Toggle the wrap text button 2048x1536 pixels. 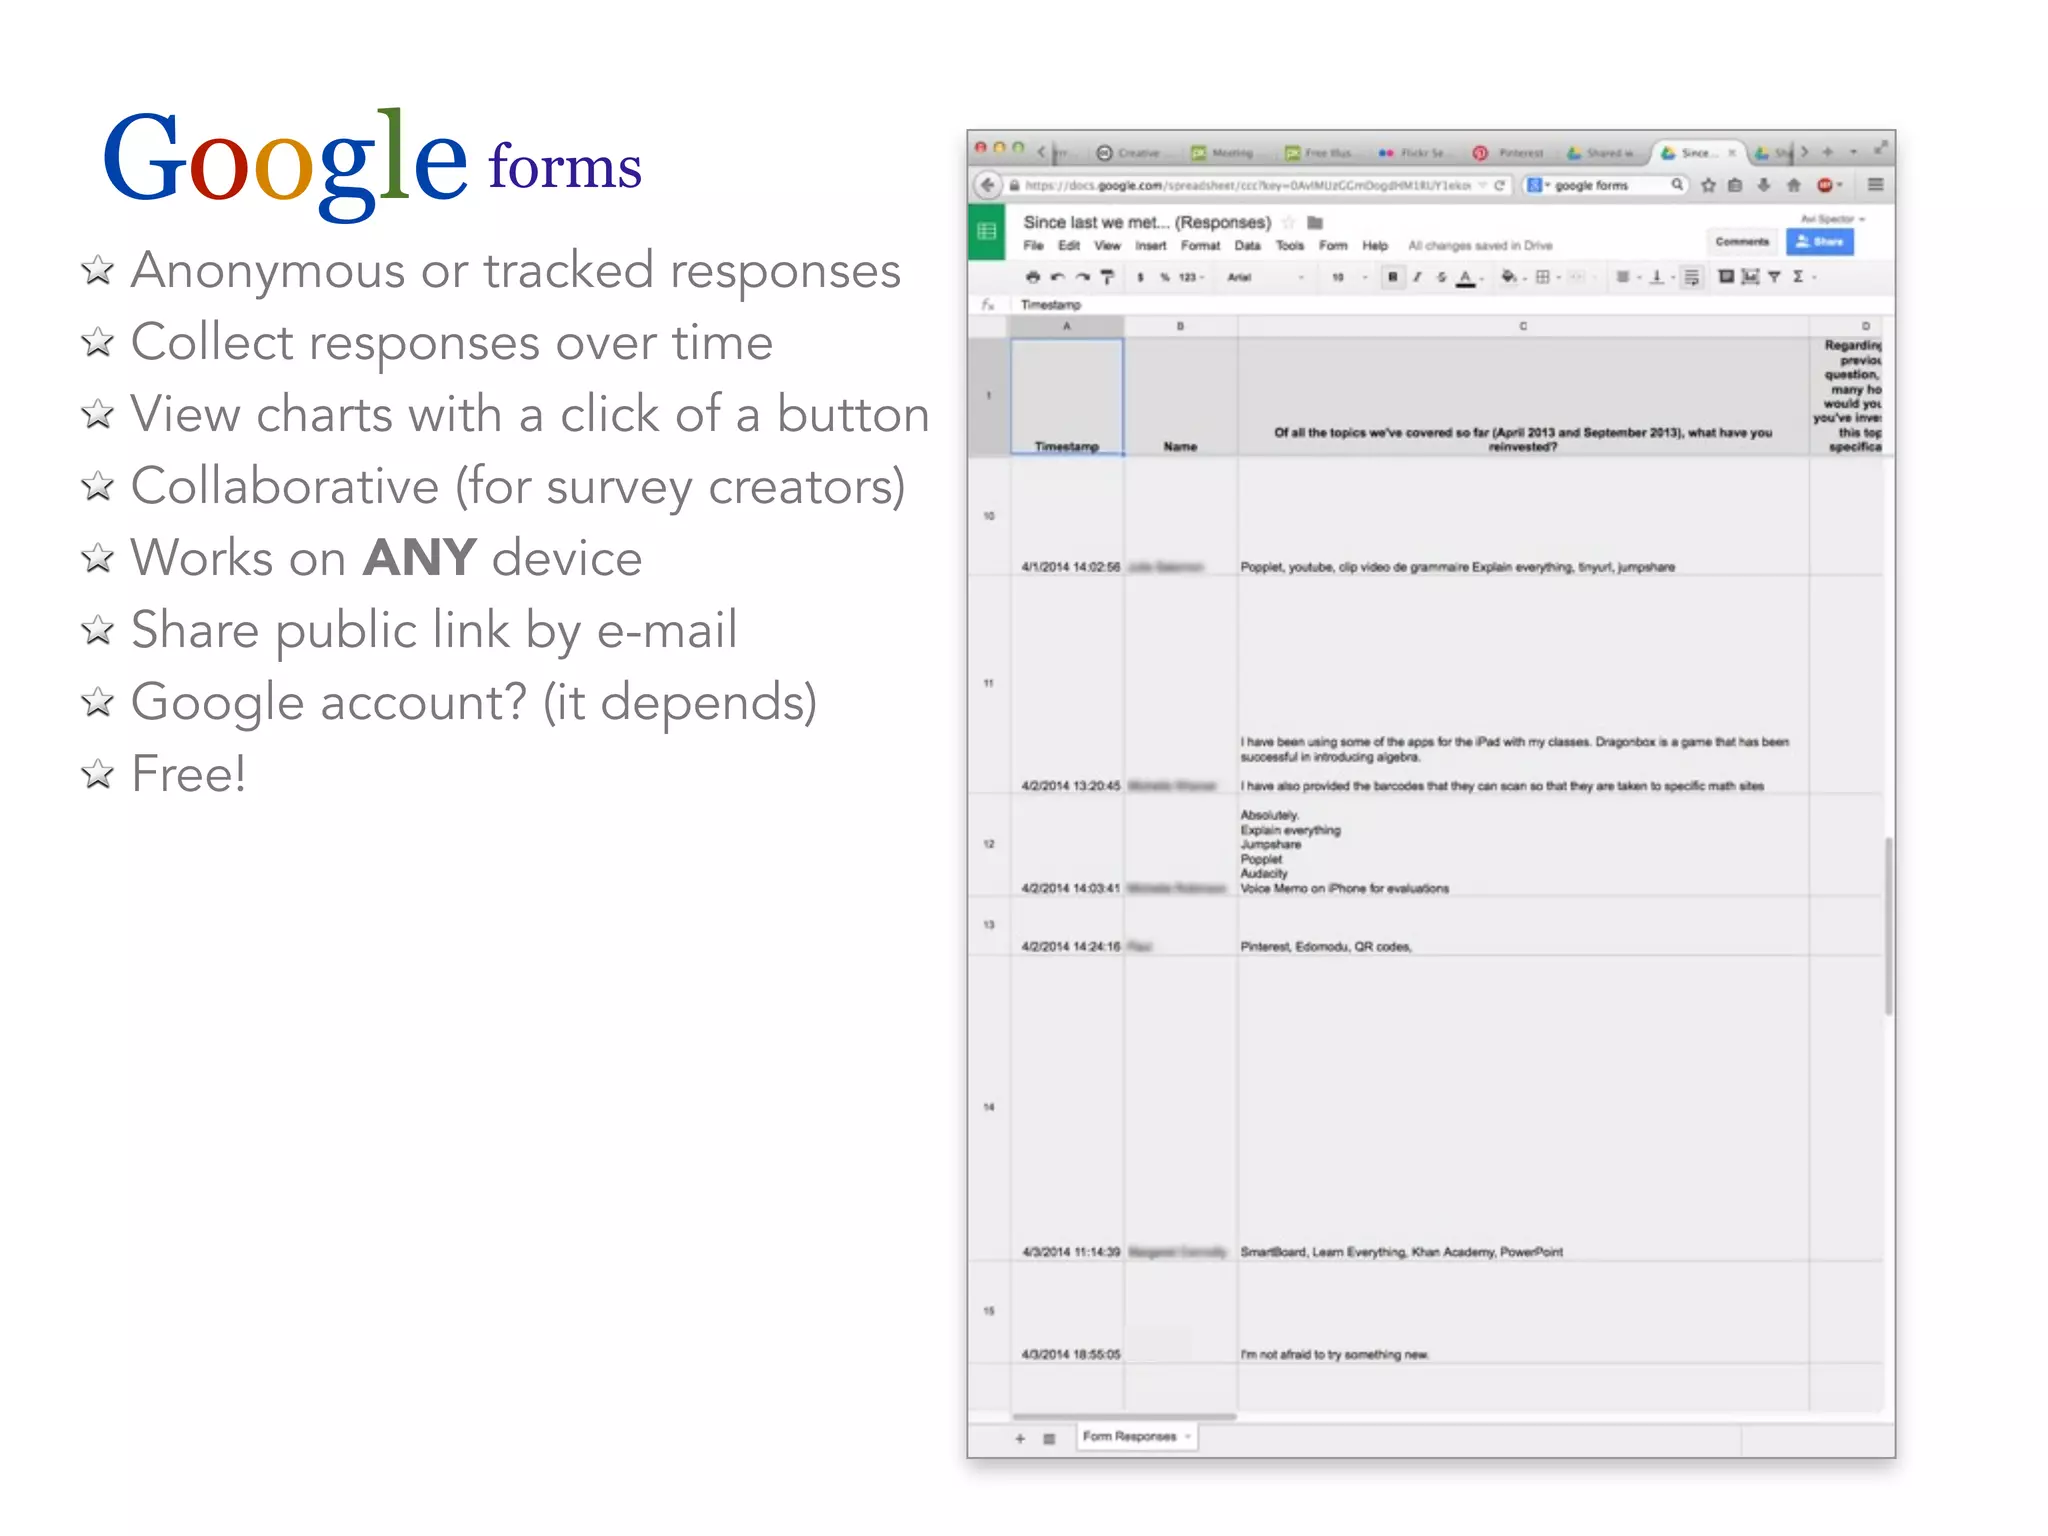click(1691, 277)
